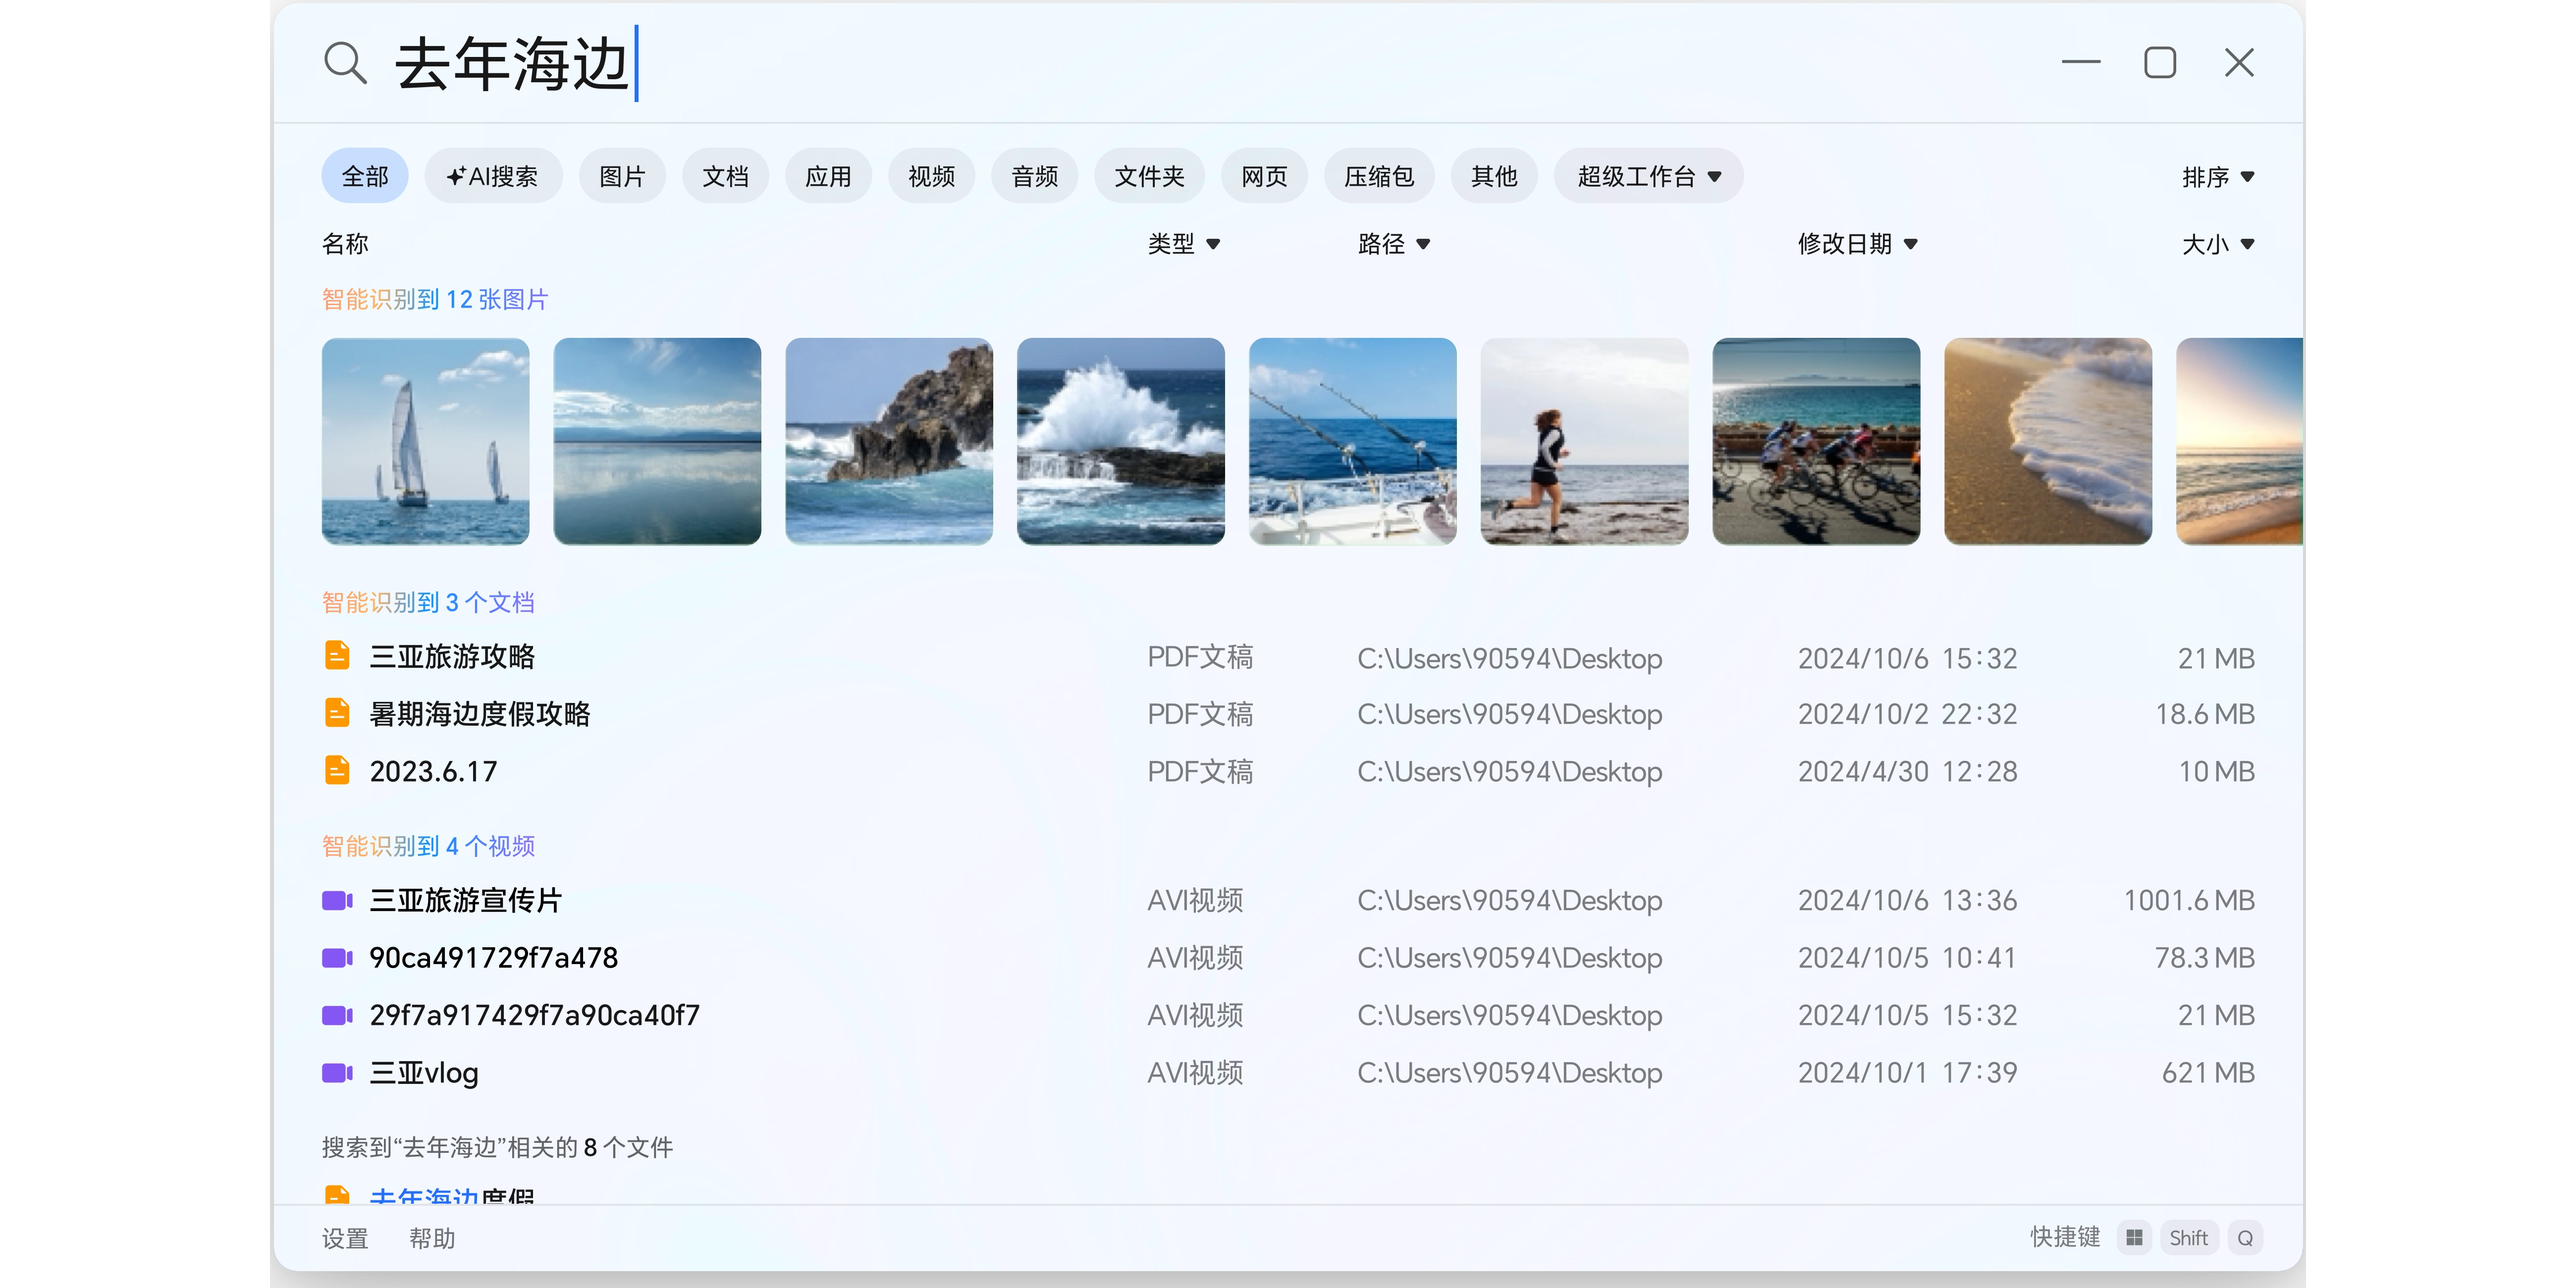This screenshot has height=1288, width=2576.
Task: Click the PDF icon for 三亚旅游攻略
Action: (x=337, y=656)
